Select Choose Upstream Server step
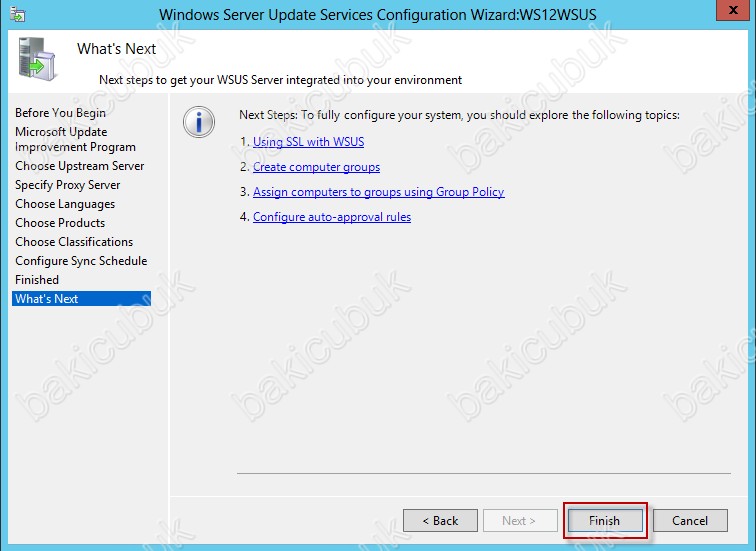Screen dimensions: 756x551 (x=80, y=166)
